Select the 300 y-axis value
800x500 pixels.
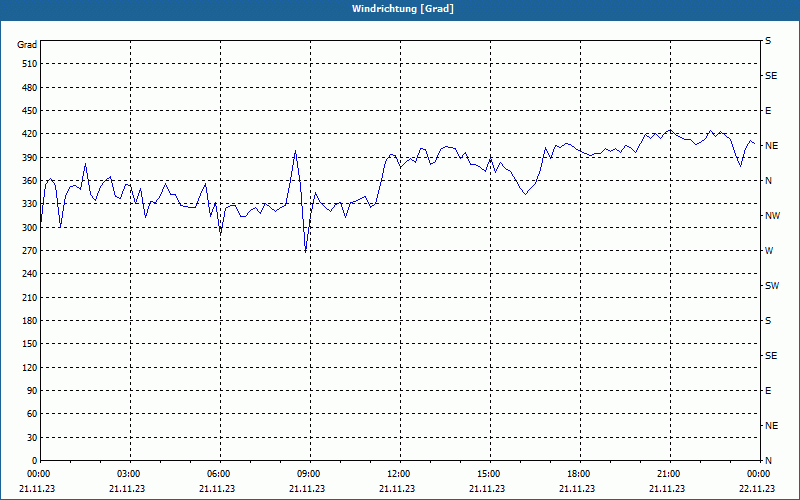pyautogui.click(x=30, y=228)
